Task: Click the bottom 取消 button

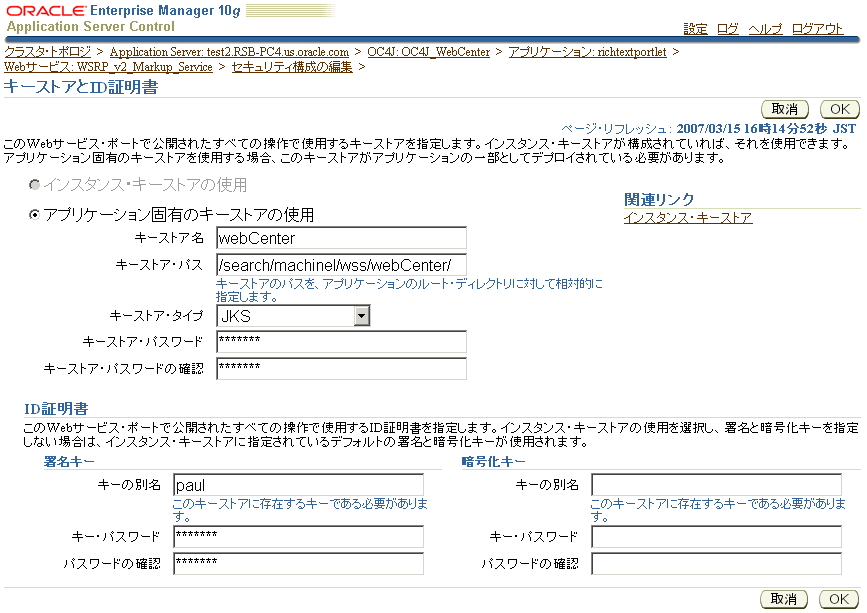Action: (784, 599)
